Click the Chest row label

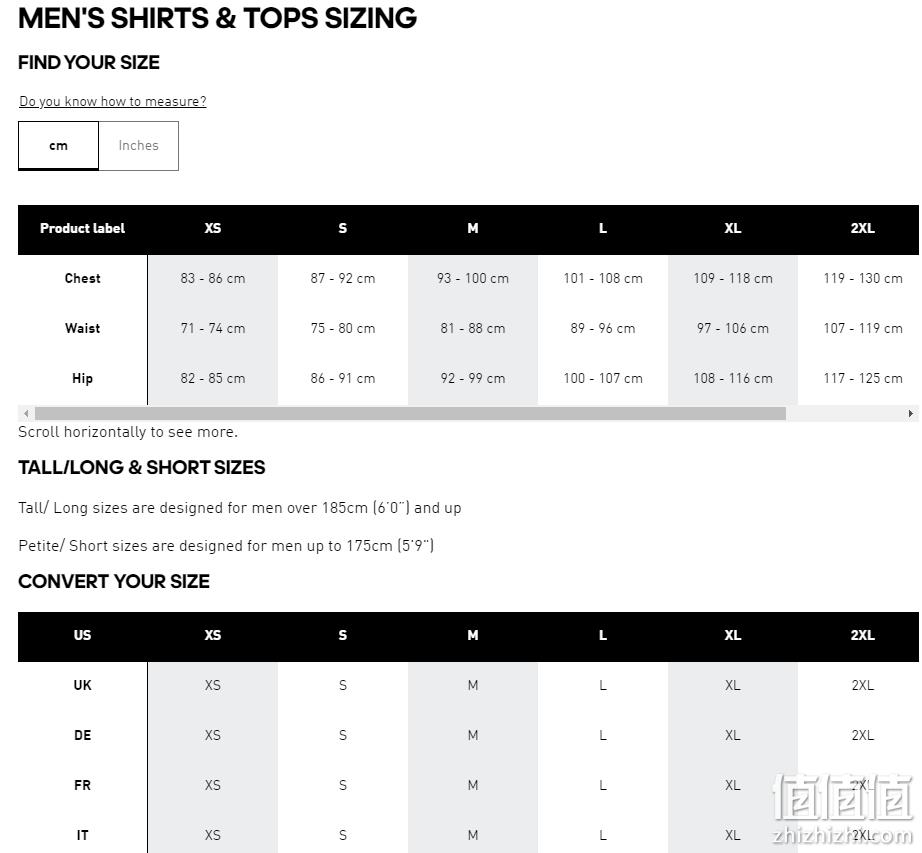click(82, 279)
